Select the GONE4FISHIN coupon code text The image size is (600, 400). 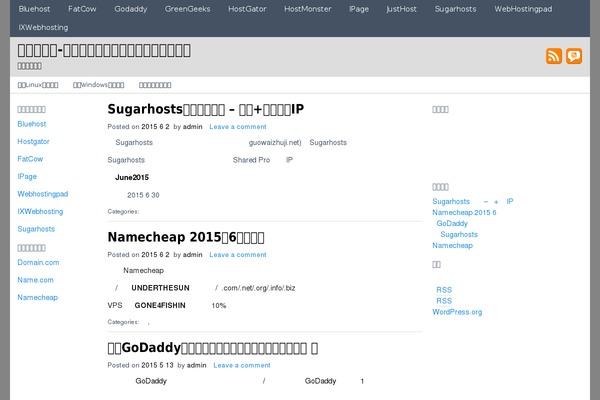(160, 305)
